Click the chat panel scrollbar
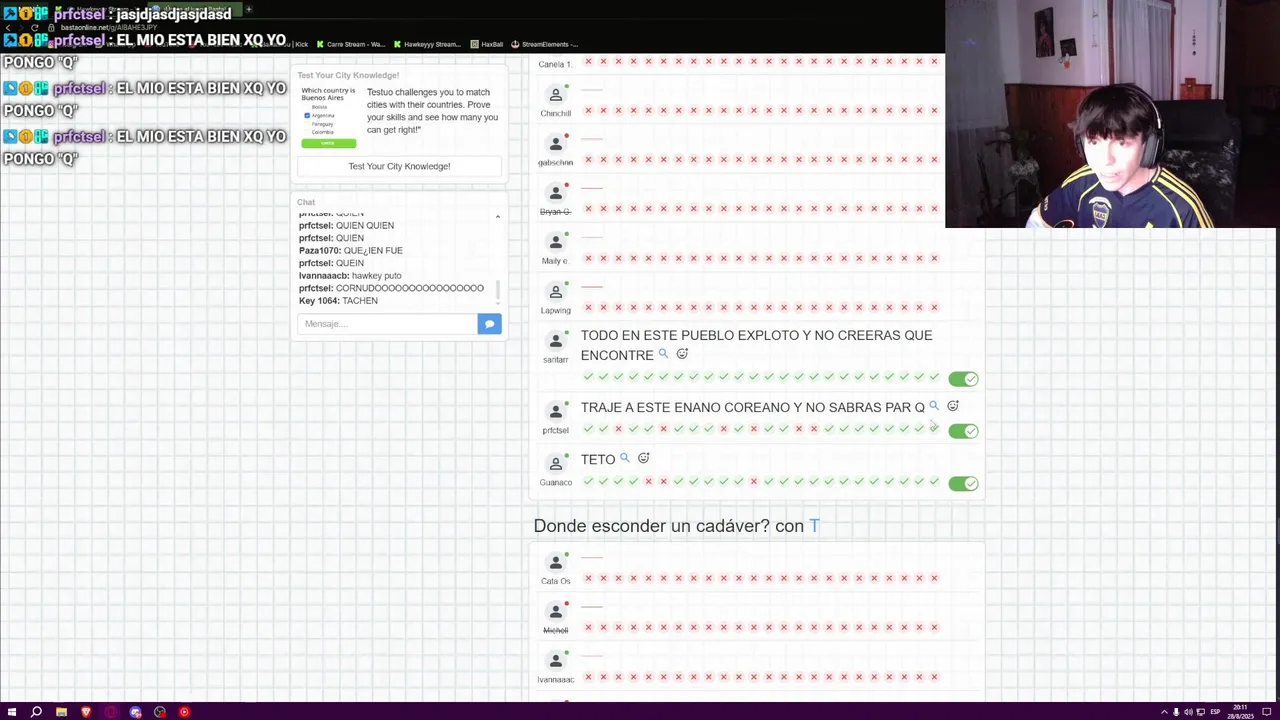1280x720 pixels. tap(497, 290)
